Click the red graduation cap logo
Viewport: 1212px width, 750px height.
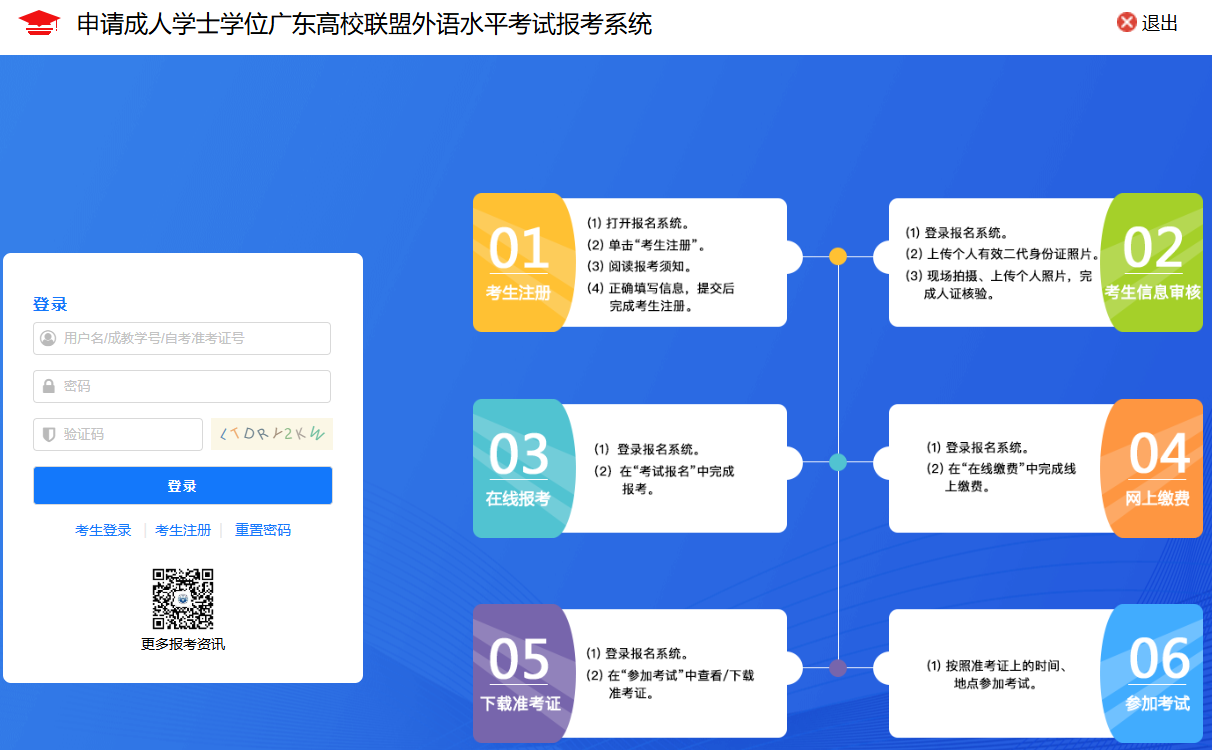pos(39,23)
